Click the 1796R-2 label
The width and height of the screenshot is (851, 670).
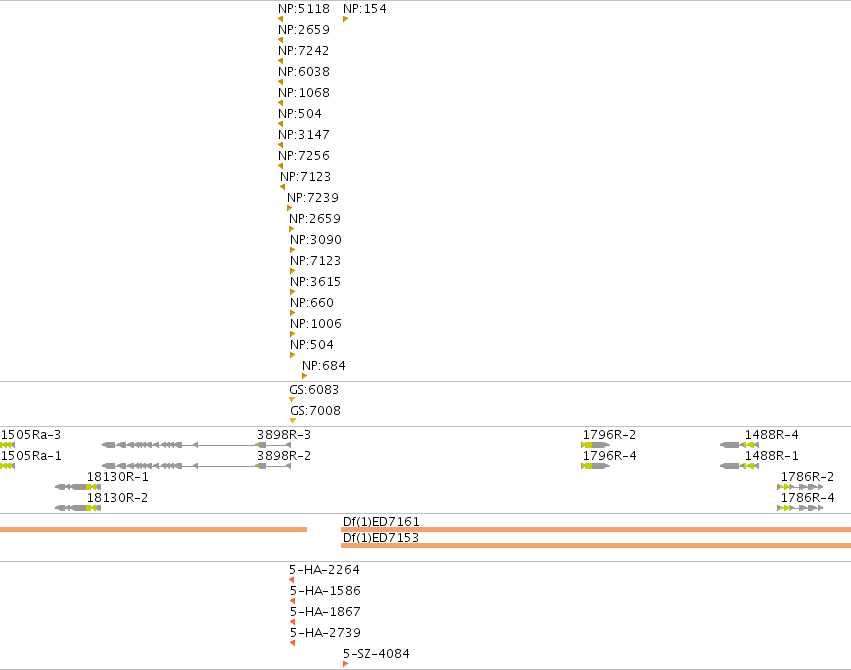coord(609,435)
